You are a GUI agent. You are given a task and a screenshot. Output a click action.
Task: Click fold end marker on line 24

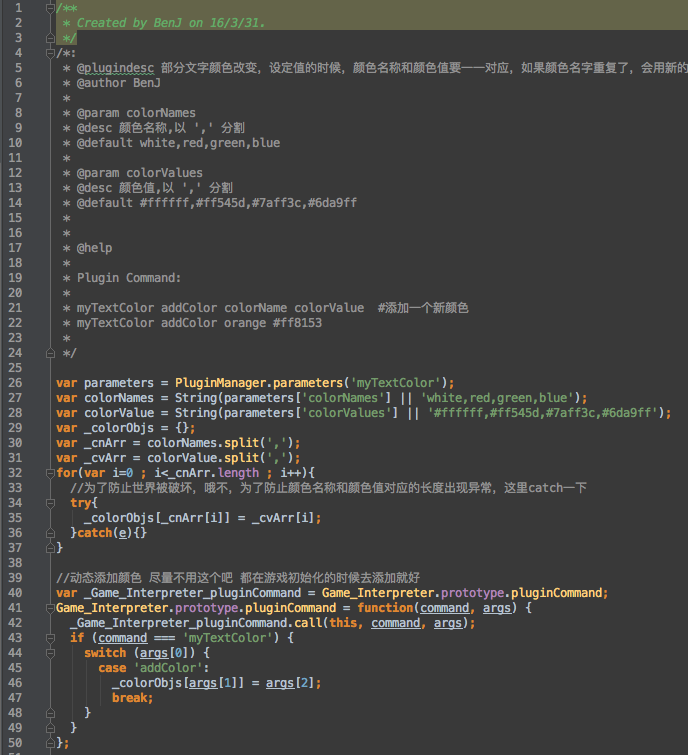50,353
